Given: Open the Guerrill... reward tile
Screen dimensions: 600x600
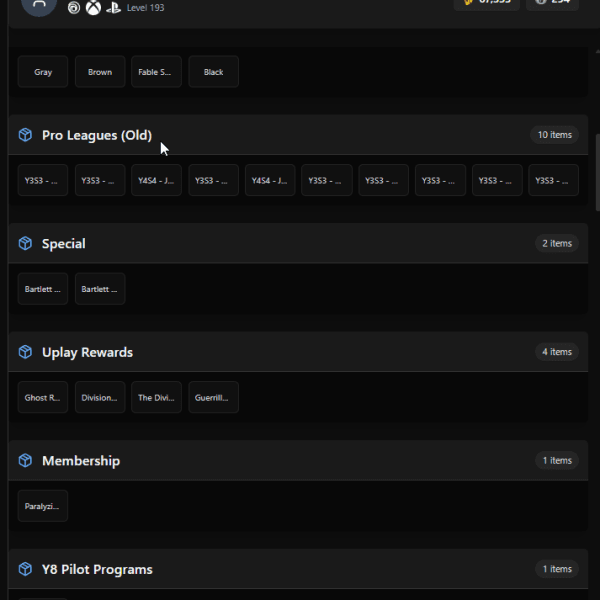Looking at the screenshot, I should 214,398.
